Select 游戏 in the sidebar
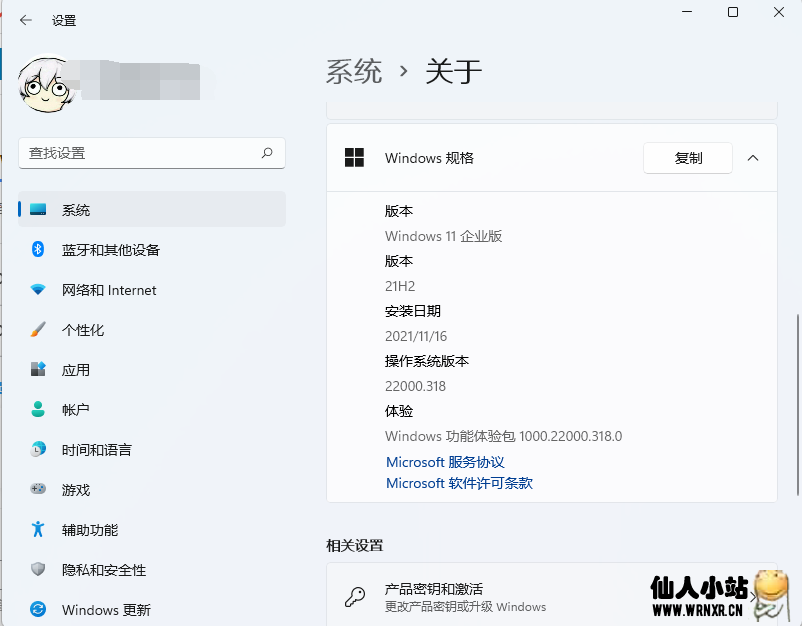802x626 pixels. tap(152, 489)
